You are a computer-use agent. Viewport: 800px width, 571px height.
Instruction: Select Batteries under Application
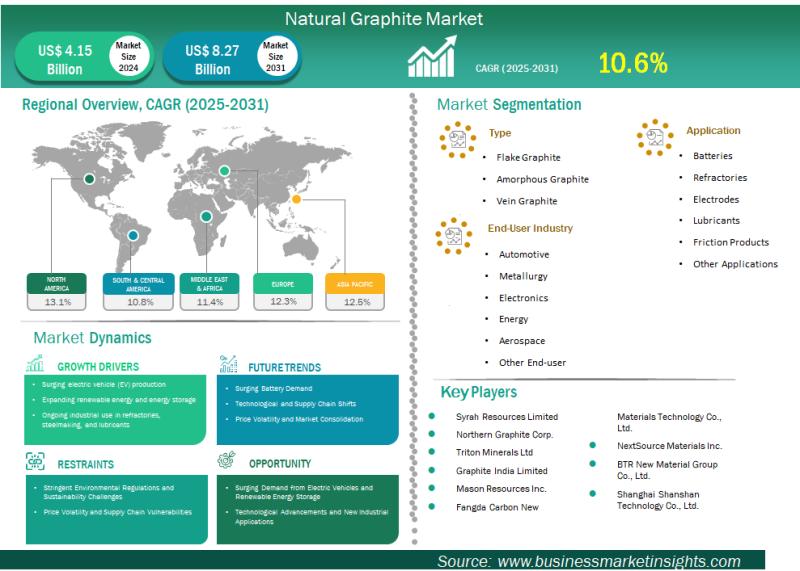712,156
